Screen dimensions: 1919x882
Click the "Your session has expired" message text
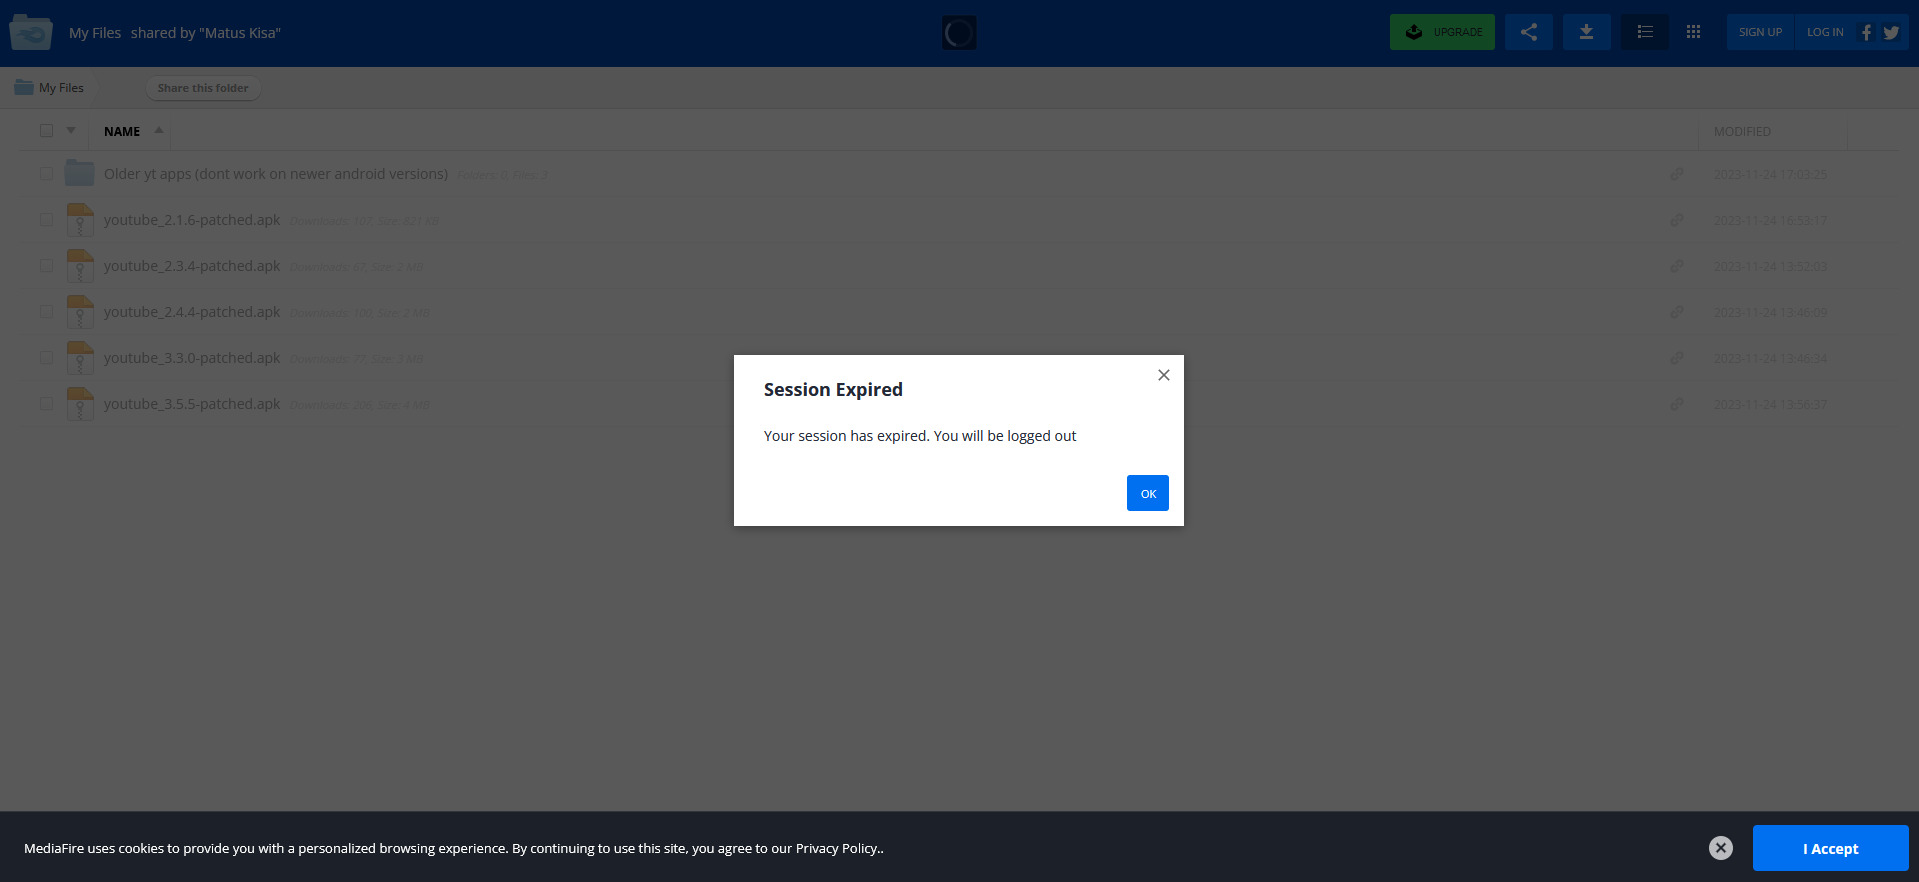(920, 436)
